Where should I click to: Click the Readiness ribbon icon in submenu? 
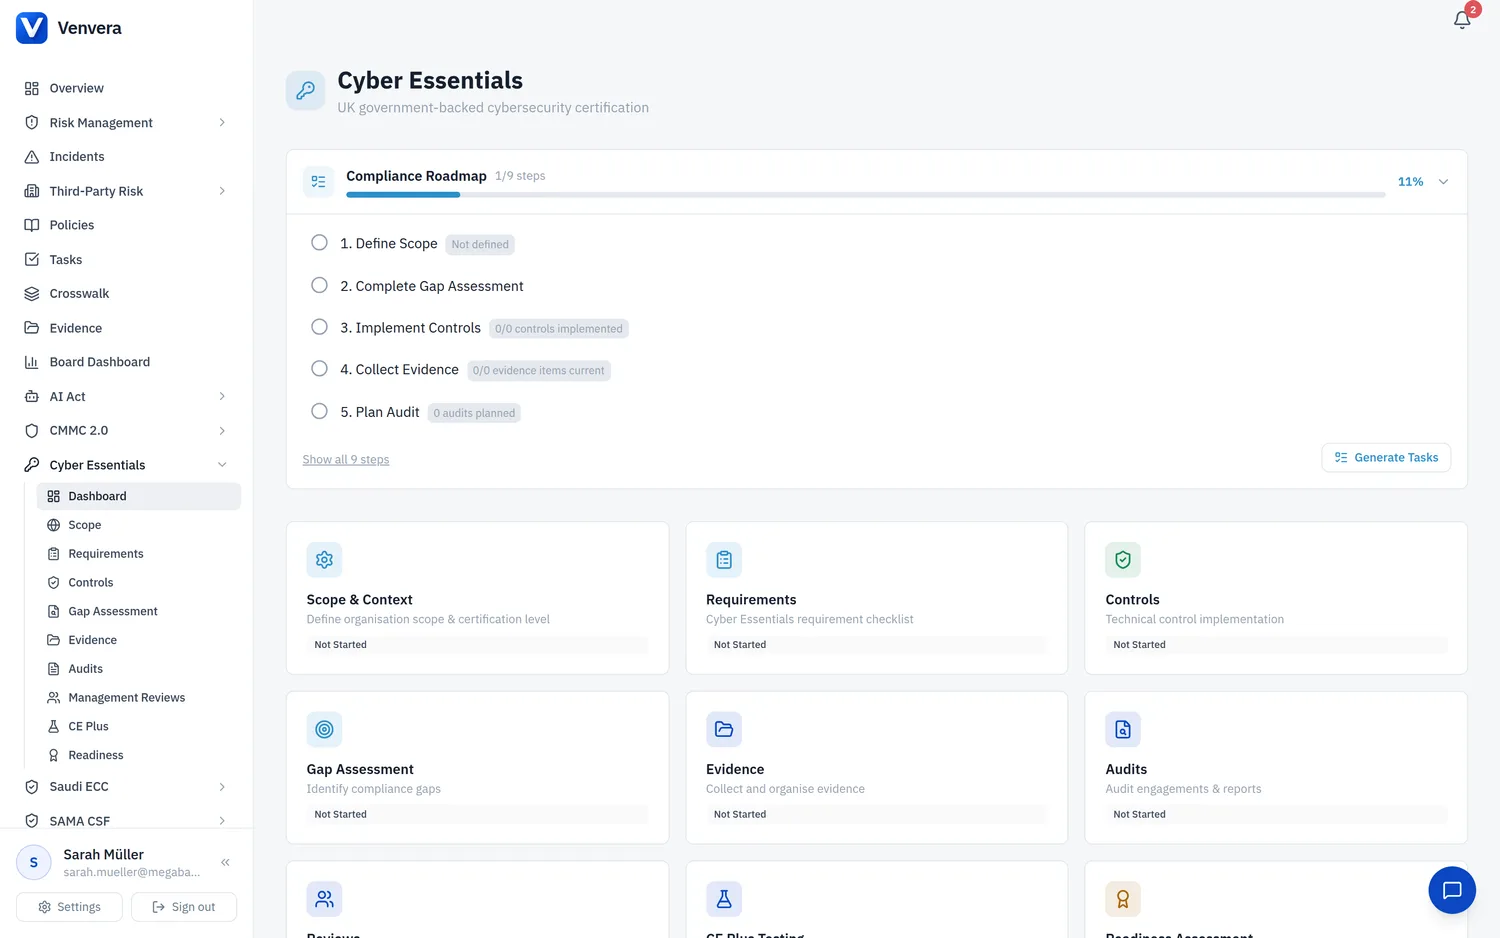(54, 756)
